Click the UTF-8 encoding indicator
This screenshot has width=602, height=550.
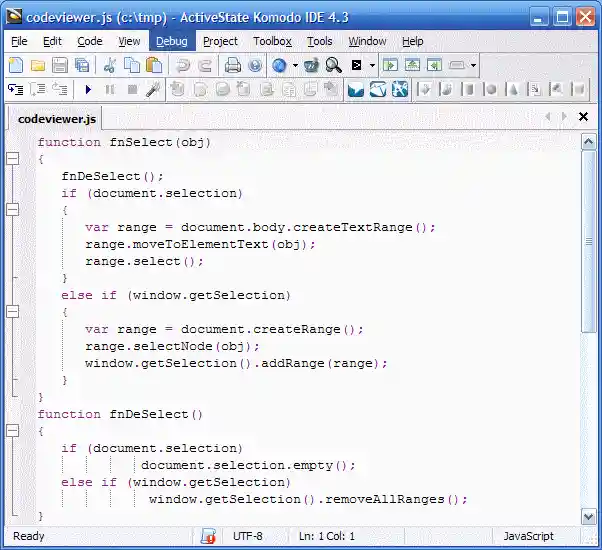point(248,537)
